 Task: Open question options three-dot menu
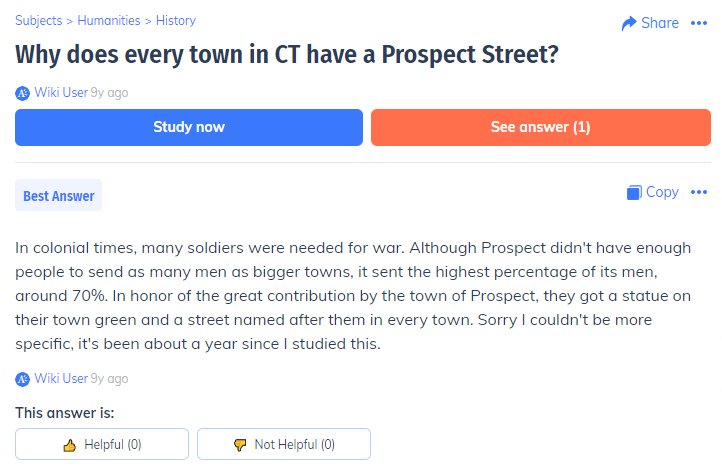pyautogui.click(x=699, y=23)
